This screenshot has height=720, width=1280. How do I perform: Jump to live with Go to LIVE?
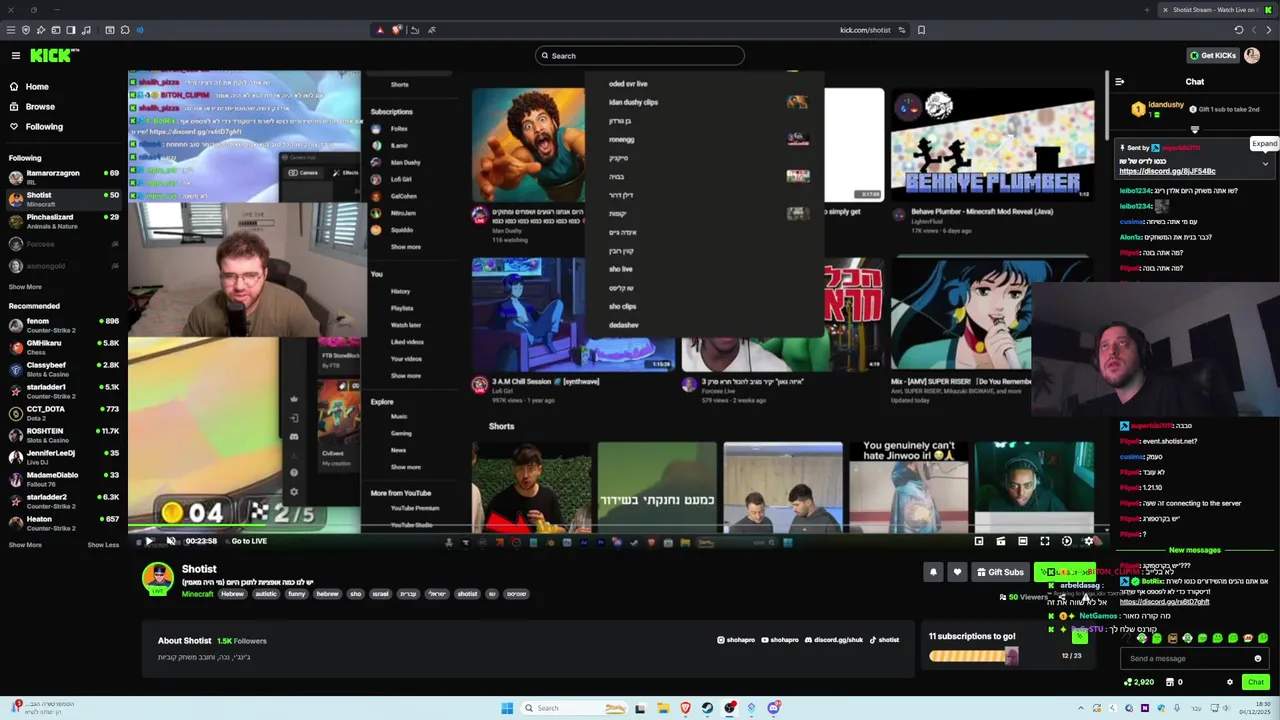pos(249,541)
